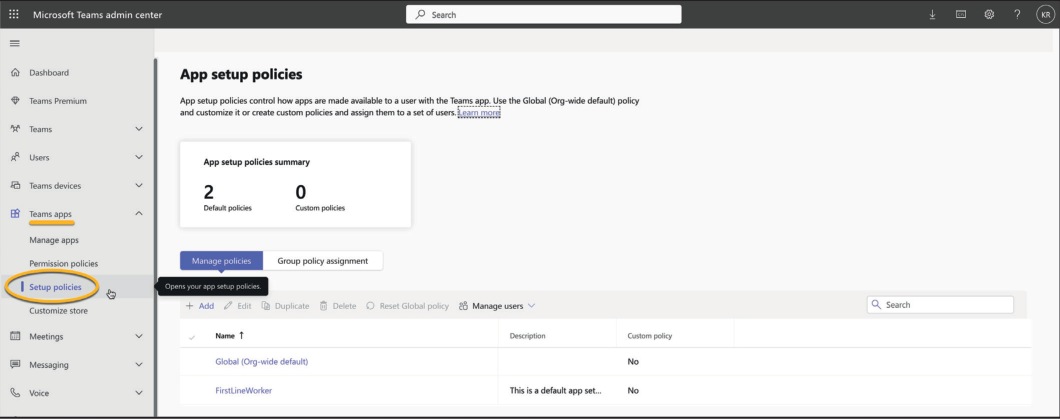Screen dimensions: 1060x420
Task: Click the '2 Default policies' summary count
Action: [x=227, y=196]
